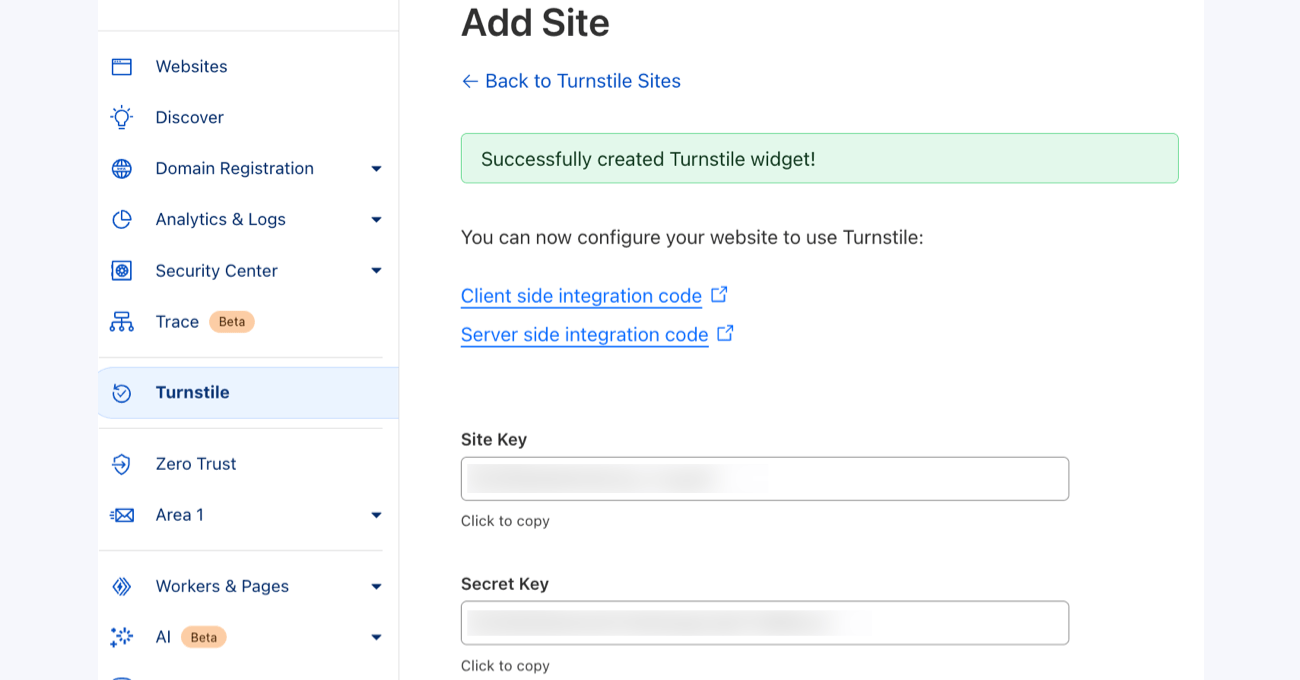Click external link icon beside Client side integration
Image resolution: width=1300 pixels, height=680 pixels.
click(719, 295)
